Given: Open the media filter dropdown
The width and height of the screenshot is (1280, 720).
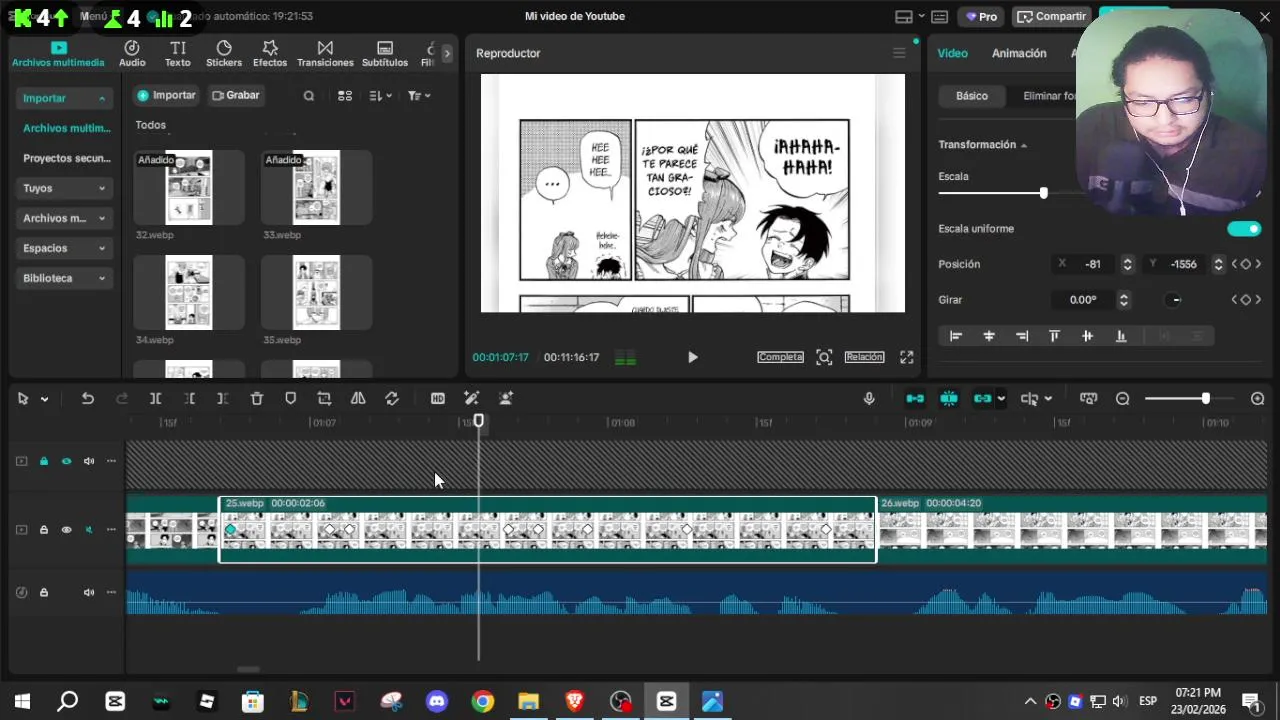Looking at the screenshot, I should pos(419,96).
